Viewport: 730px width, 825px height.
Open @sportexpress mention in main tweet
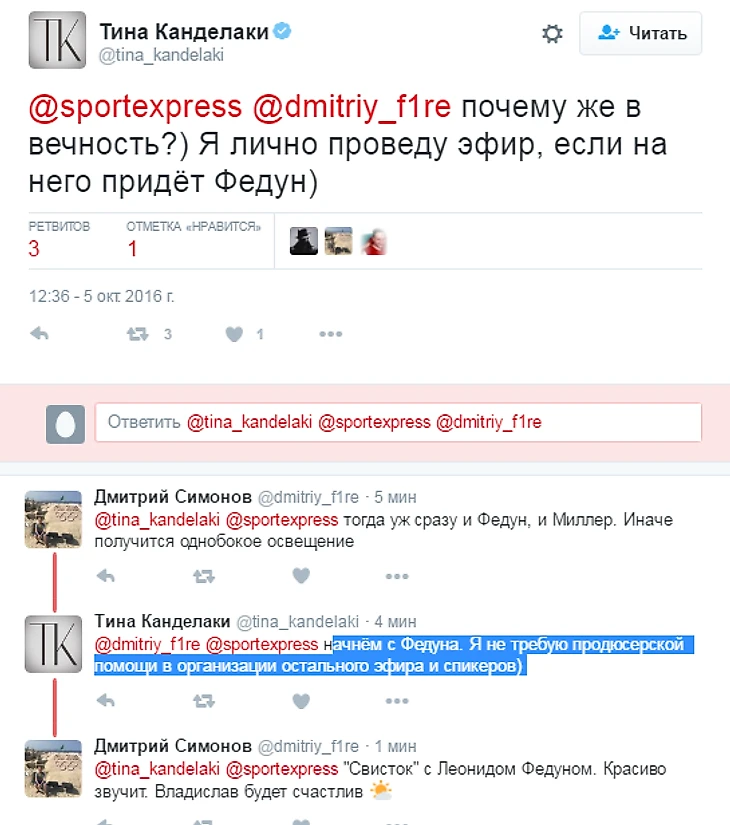tap(135, 107)
